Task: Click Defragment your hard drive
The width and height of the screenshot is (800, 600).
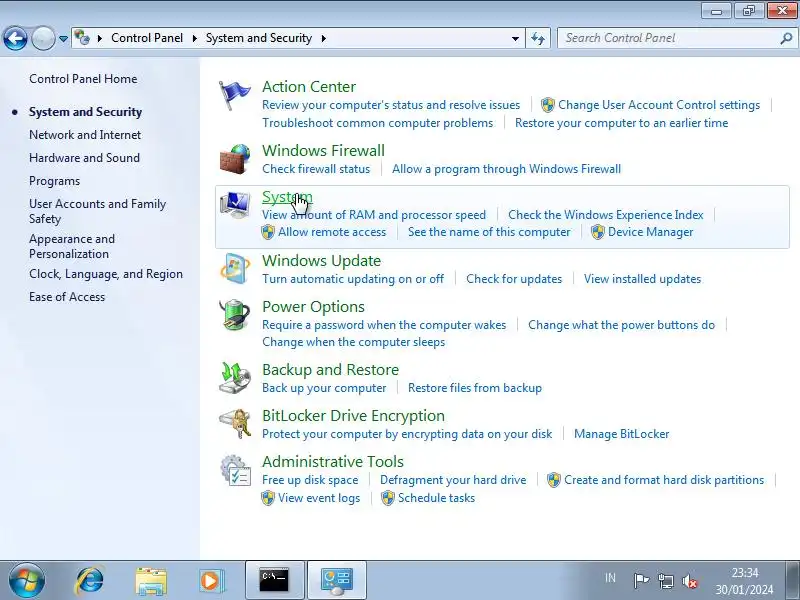Action: 453,480
